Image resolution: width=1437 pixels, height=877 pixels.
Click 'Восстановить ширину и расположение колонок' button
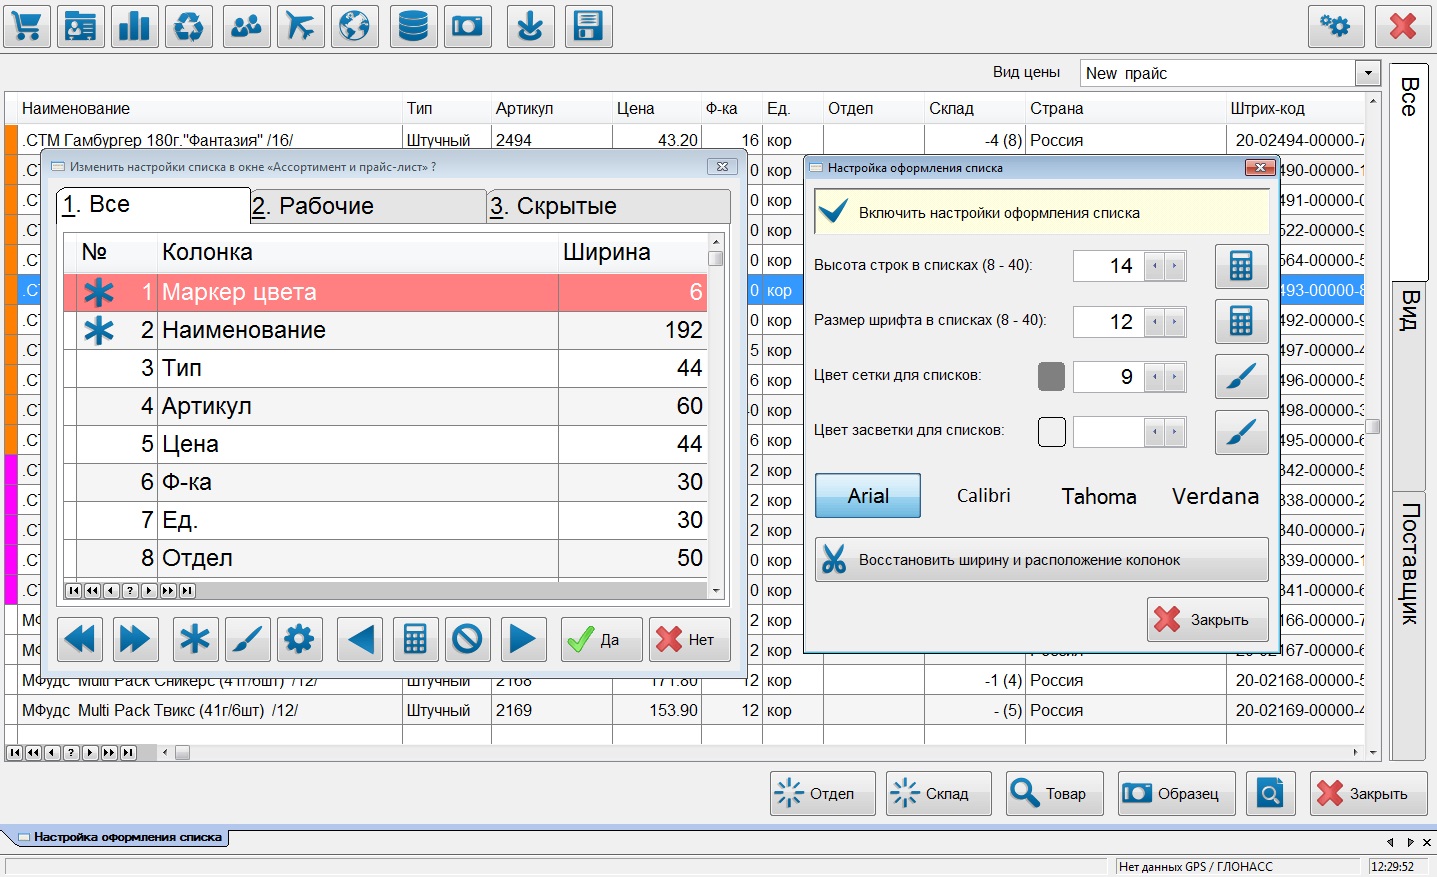click(x=1041, y=560)
